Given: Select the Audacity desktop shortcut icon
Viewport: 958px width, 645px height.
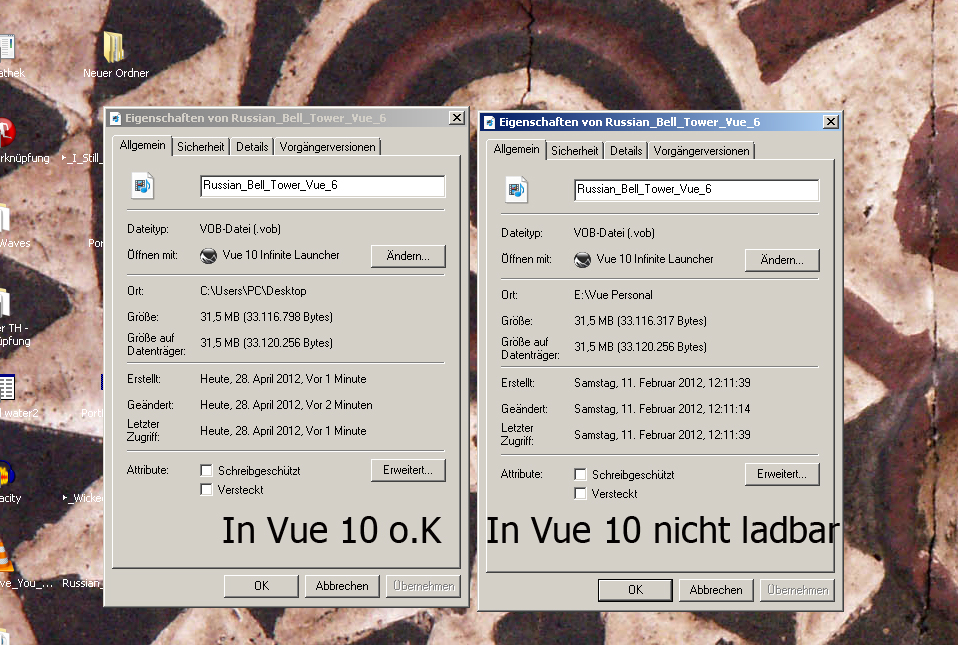Looking at the screenshot, I should tap(6, 473).
